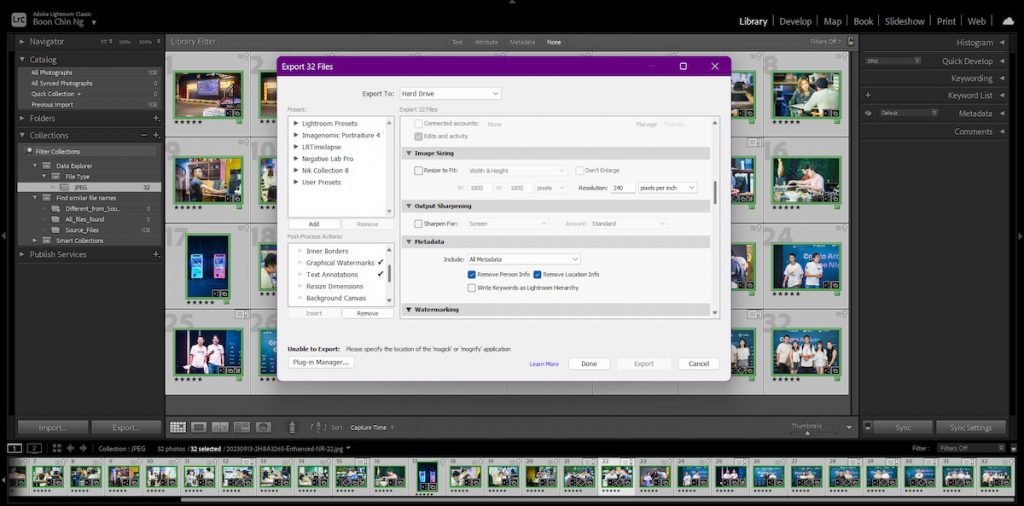The height and width of the screenshot is (506, 1024).
Task: Switch to the Develop module
Action: (795, 21)
